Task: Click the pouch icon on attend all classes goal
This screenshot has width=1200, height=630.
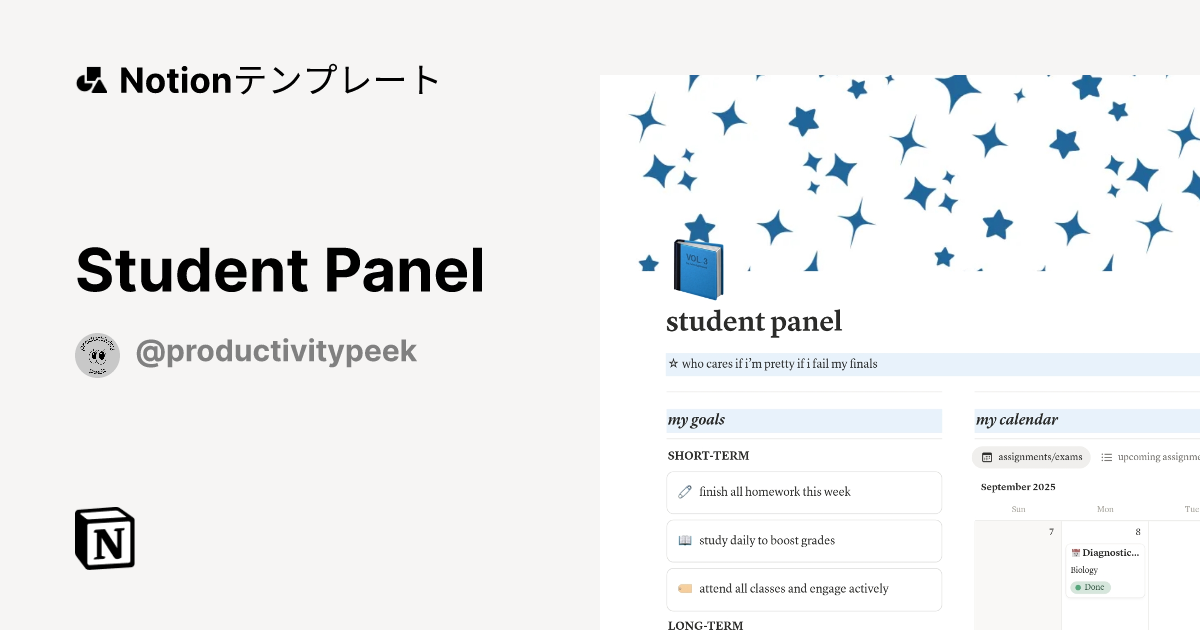Action: click(x=685, y=588)
